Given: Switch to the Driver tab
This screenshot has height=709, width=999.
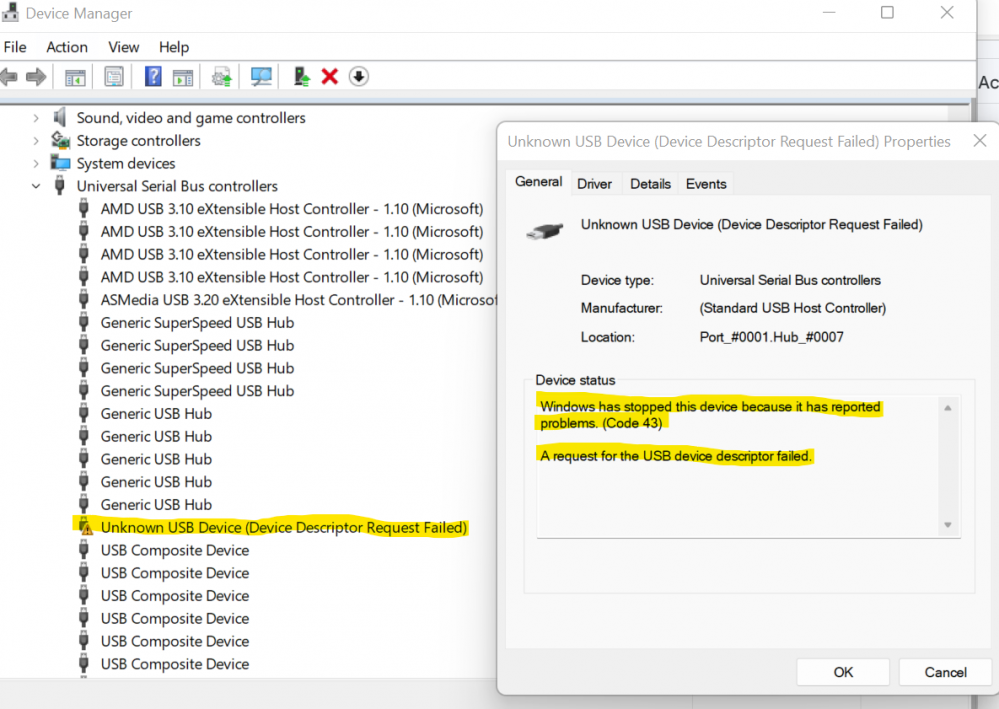Looking at the screenshot, I should click(x=594, y=184).
